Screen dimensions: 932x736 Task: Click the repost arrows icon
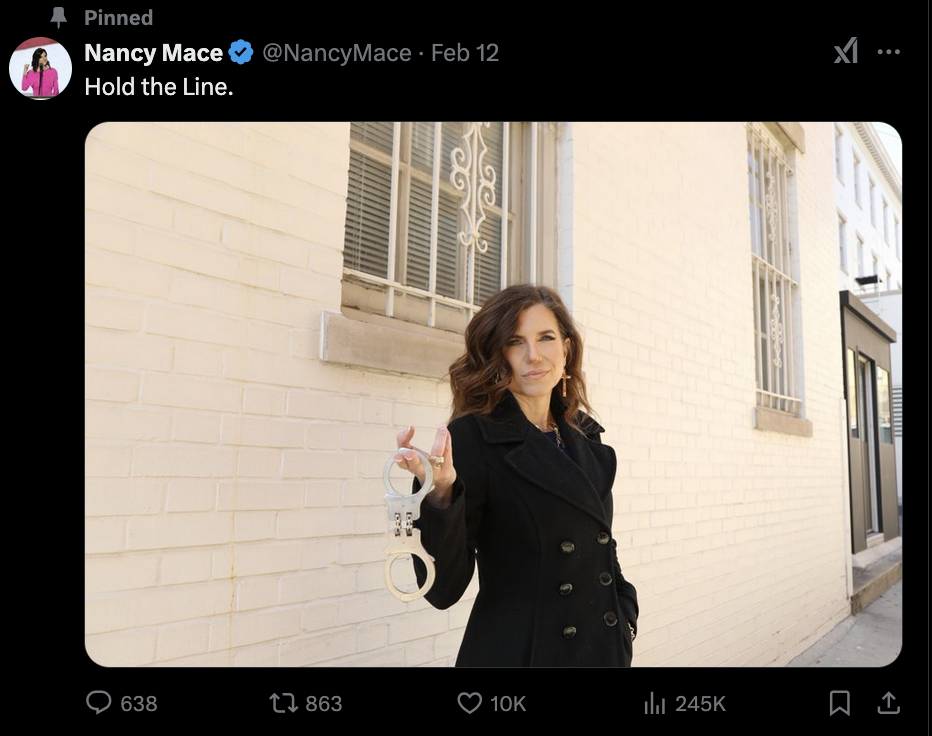[x=284, y=703]
